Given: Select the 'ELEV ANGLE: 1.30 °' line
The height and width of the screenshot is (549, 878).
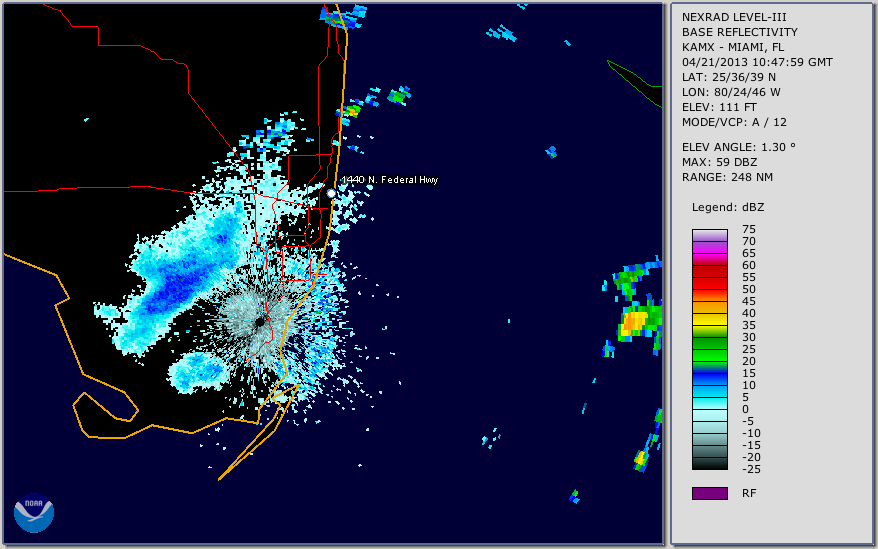Looking at the screenshot, I should coord(739,147).
